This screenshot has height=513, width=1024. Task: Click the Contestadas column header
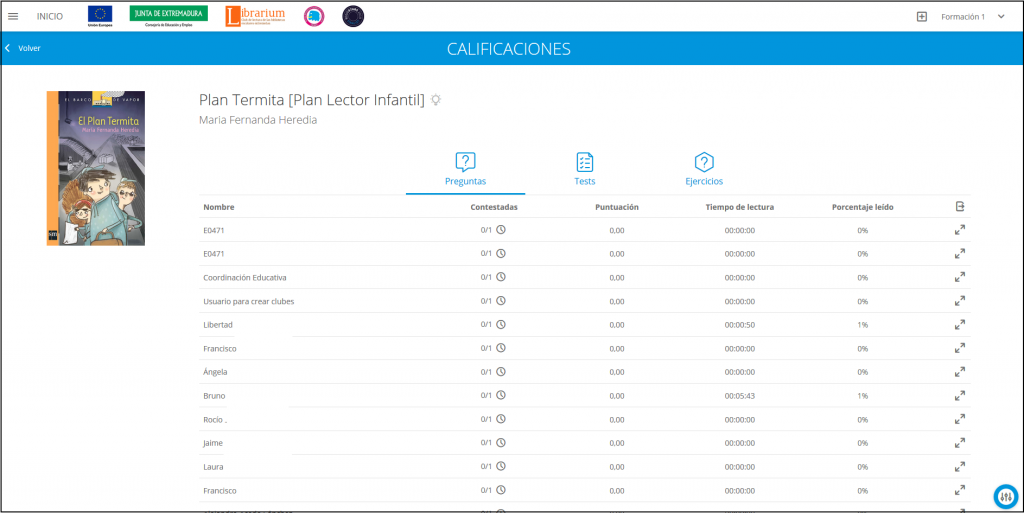click(494, 208)
